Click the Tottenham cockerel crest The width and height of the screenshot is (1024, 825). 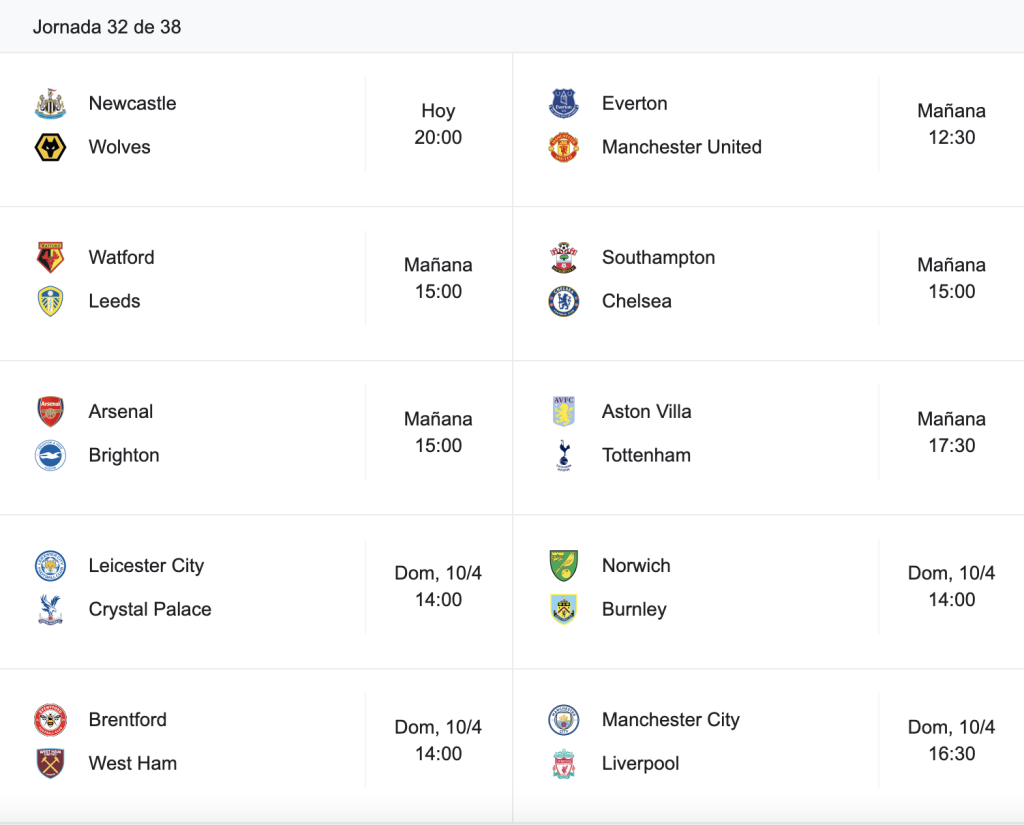pos(564,455)
